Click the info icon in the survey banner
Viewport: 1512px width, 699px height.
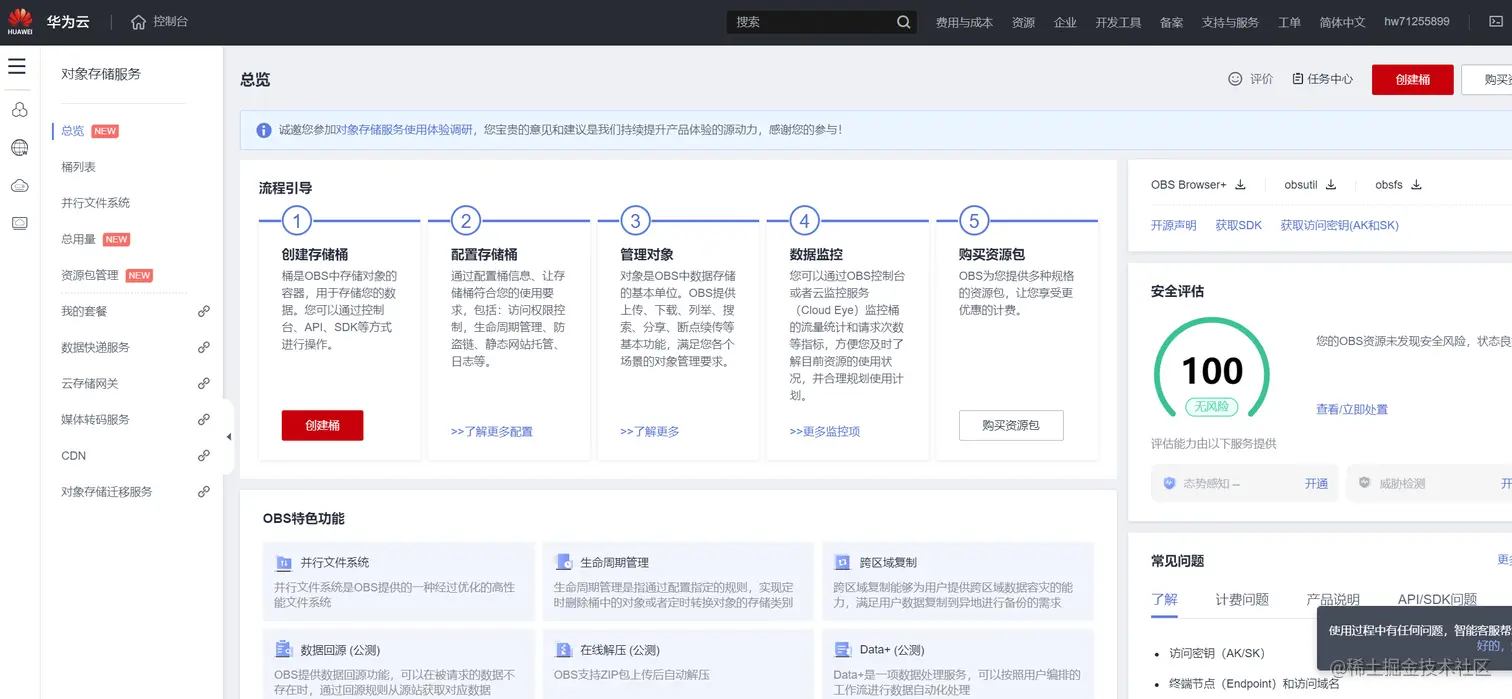pos(264,130)
